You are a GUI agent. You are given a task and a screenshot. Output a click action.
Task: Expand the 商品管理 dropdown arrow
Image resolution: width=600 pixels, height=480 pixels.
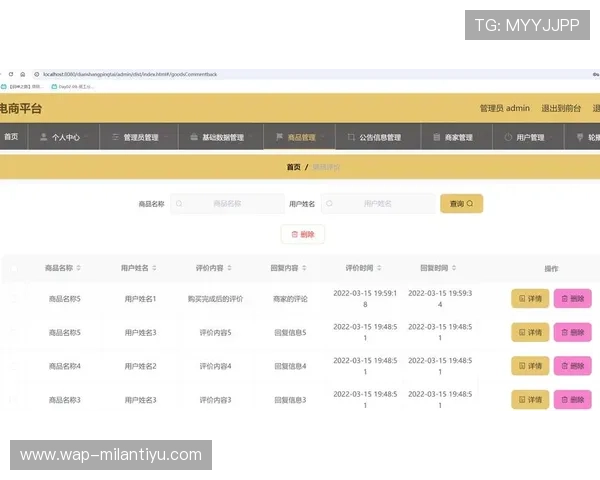(323, 137)
